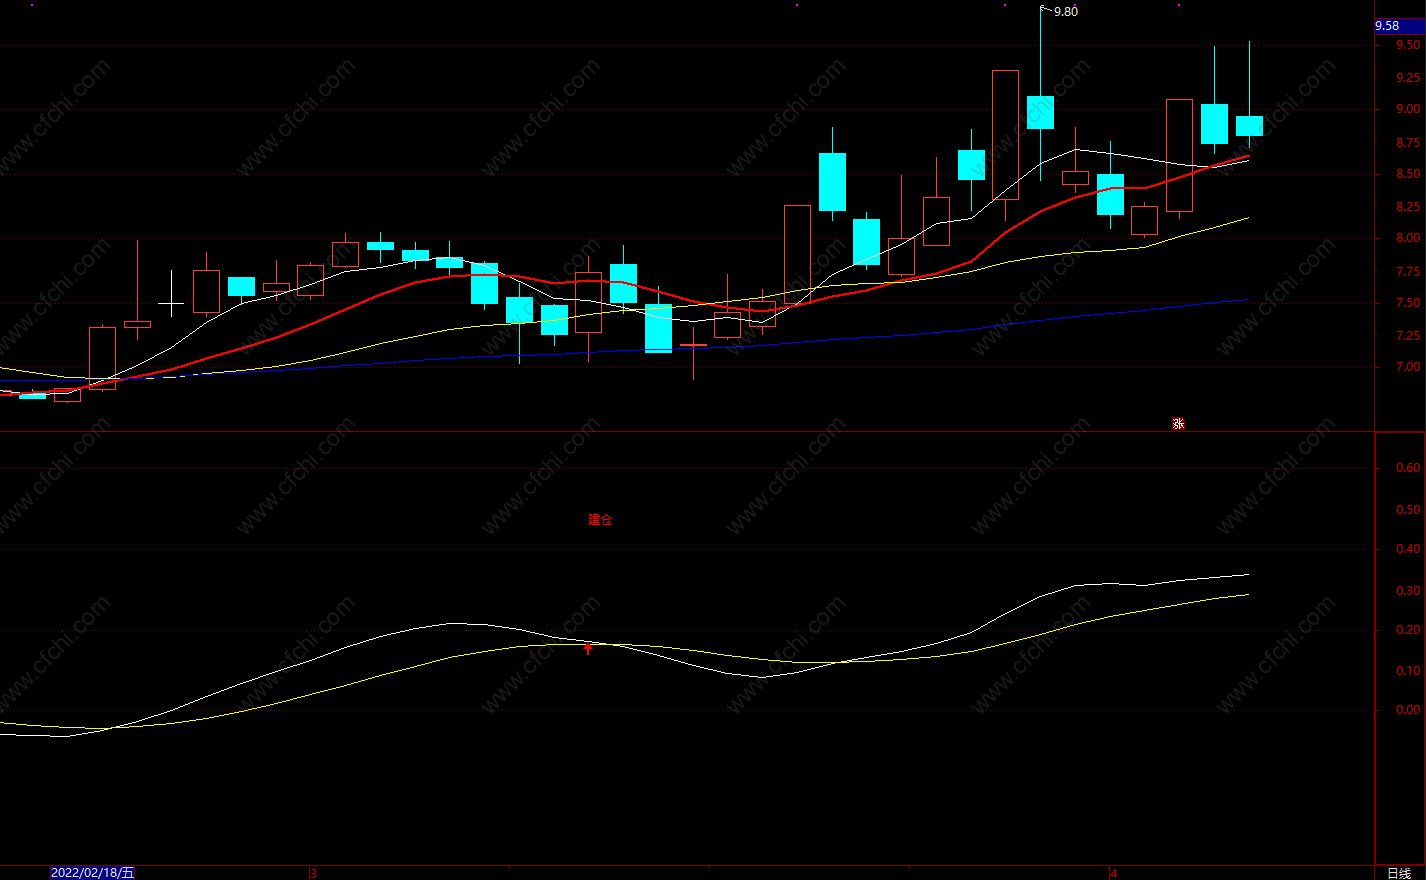Click the 9.58 current price tag
This screenshot has height=880, width=1426.
click(x=1399, y=26)
